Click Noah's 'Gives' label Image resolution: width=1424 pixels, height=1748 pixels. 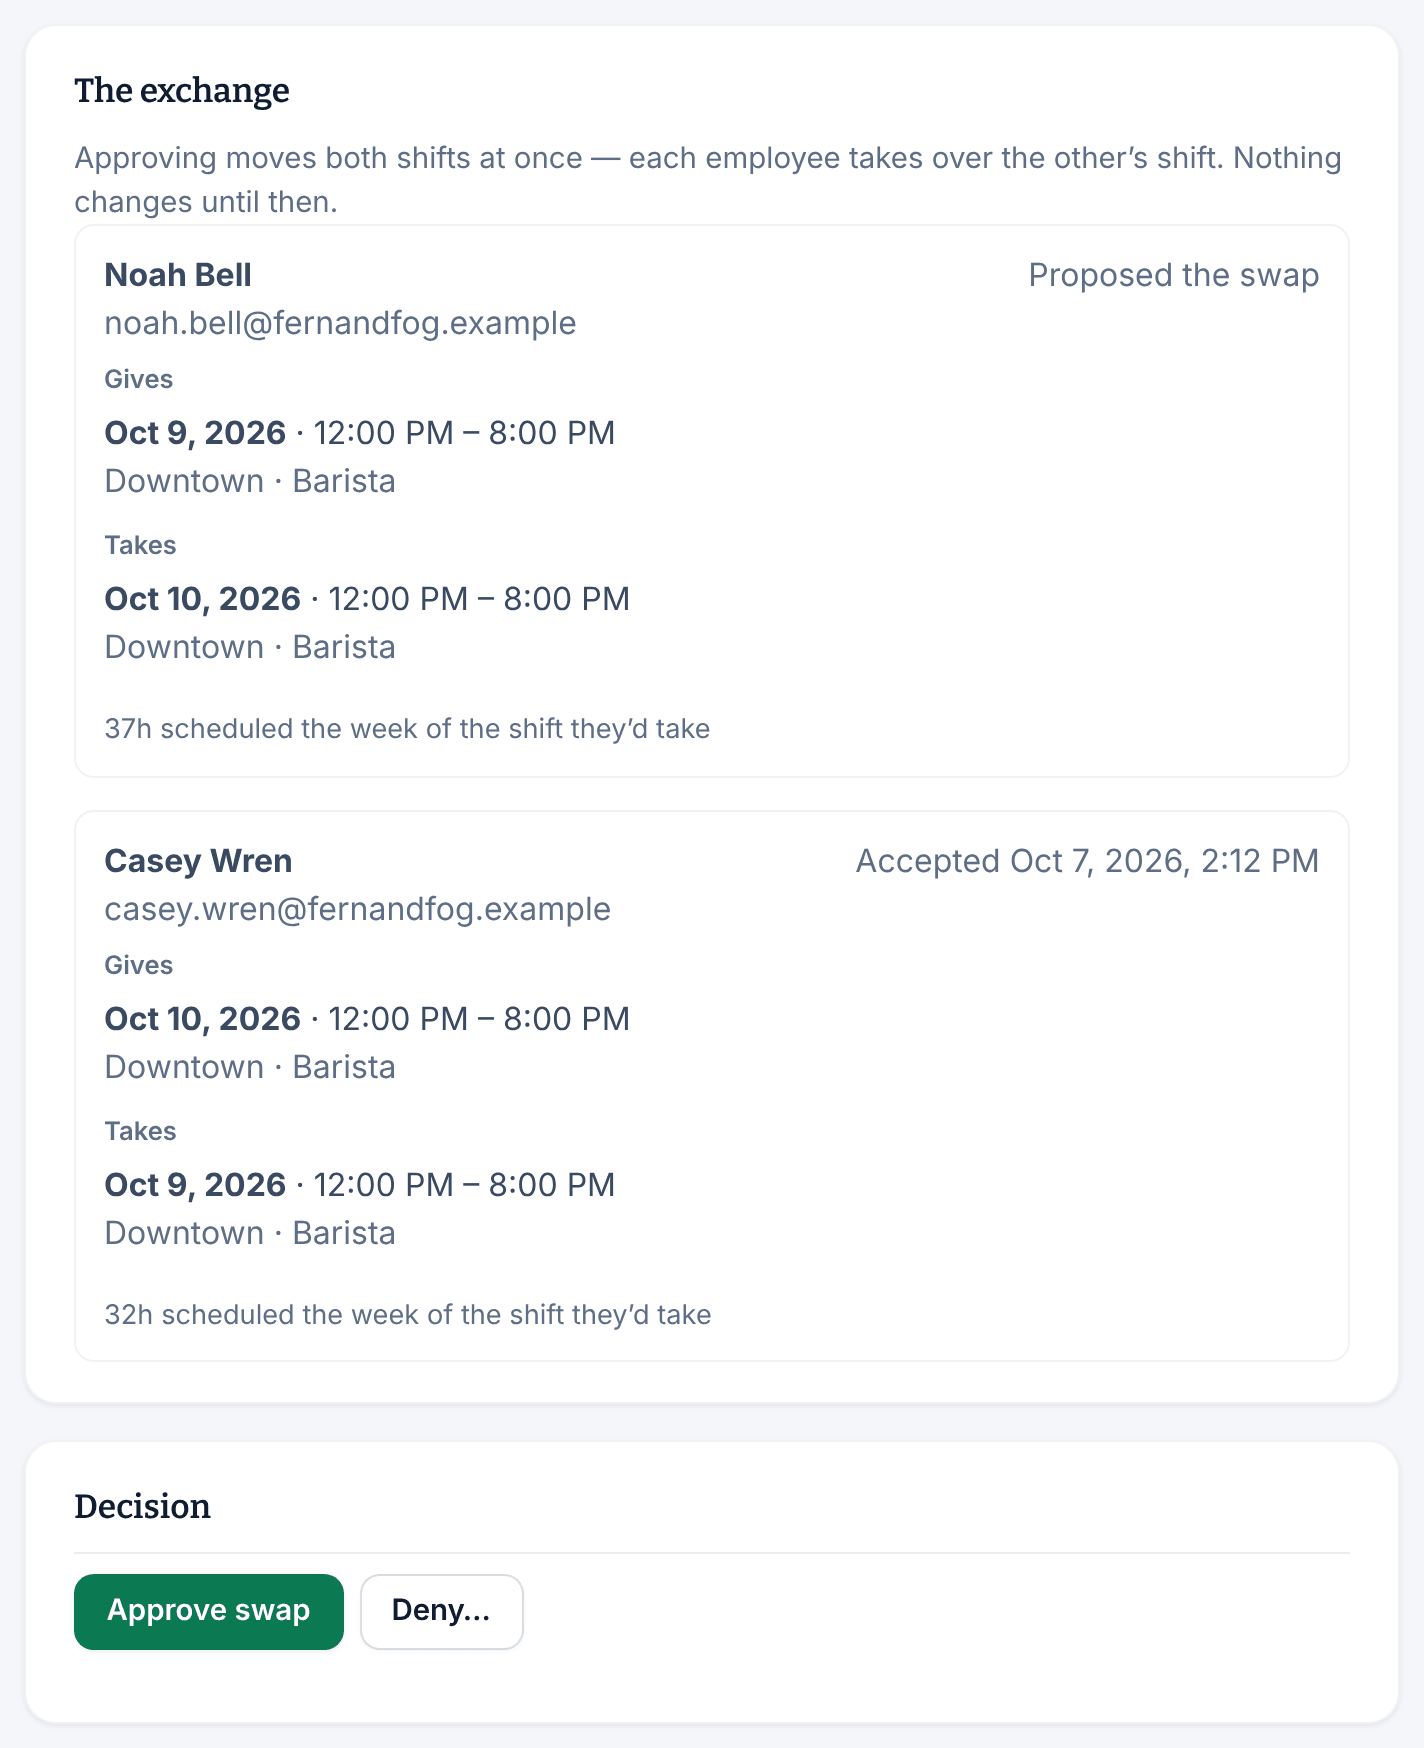tap(139, 379)
